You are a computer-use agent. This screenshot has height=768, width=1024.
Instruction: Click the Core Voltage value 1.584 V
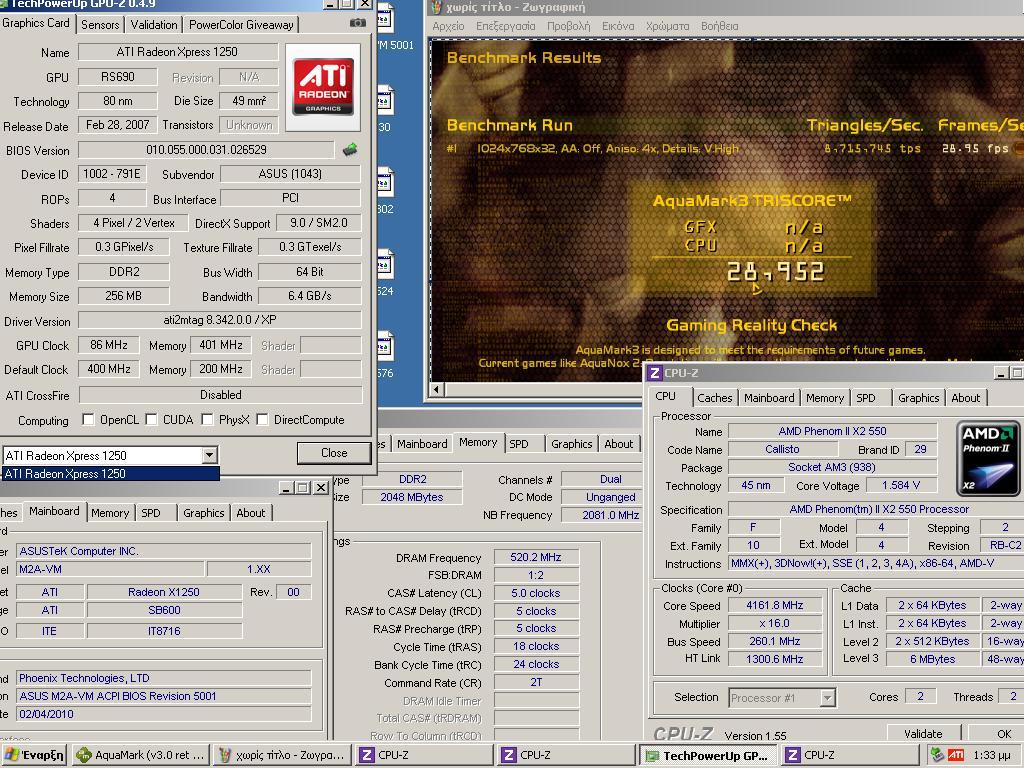coord(900,485)
